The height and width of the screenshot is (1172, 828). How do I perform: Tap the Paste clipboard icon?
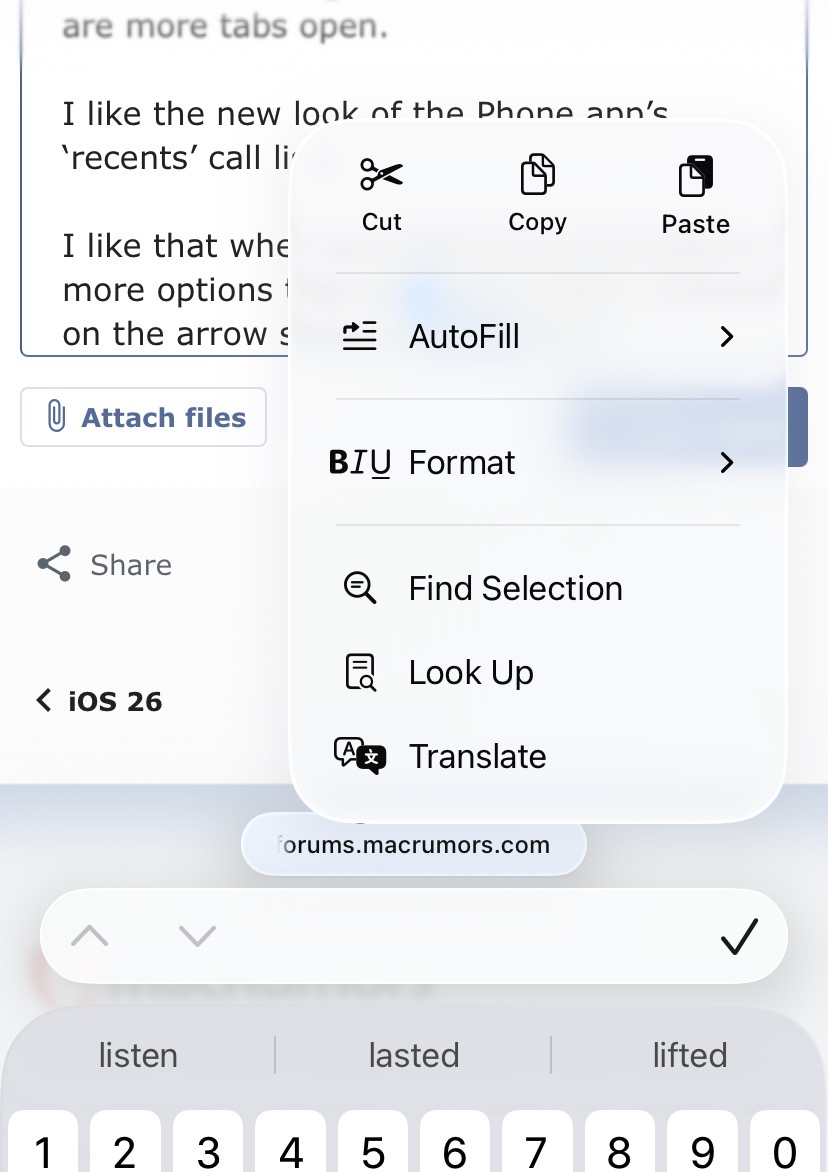[x=696, y=177]
